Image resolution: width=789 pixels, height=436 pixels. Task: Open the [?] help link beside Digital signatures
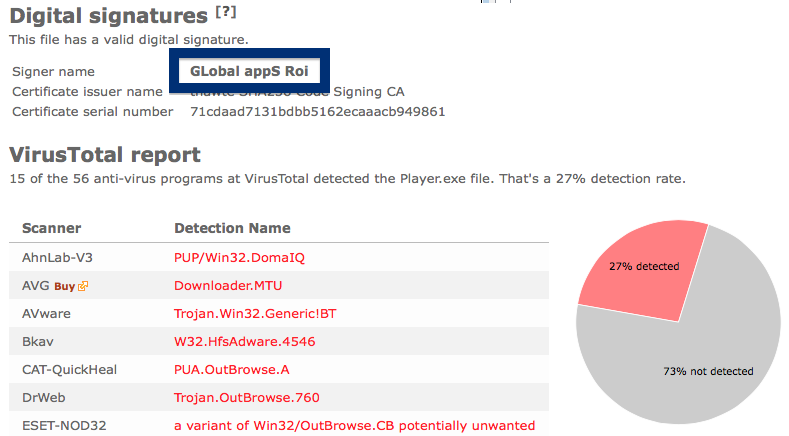(226, 12)
